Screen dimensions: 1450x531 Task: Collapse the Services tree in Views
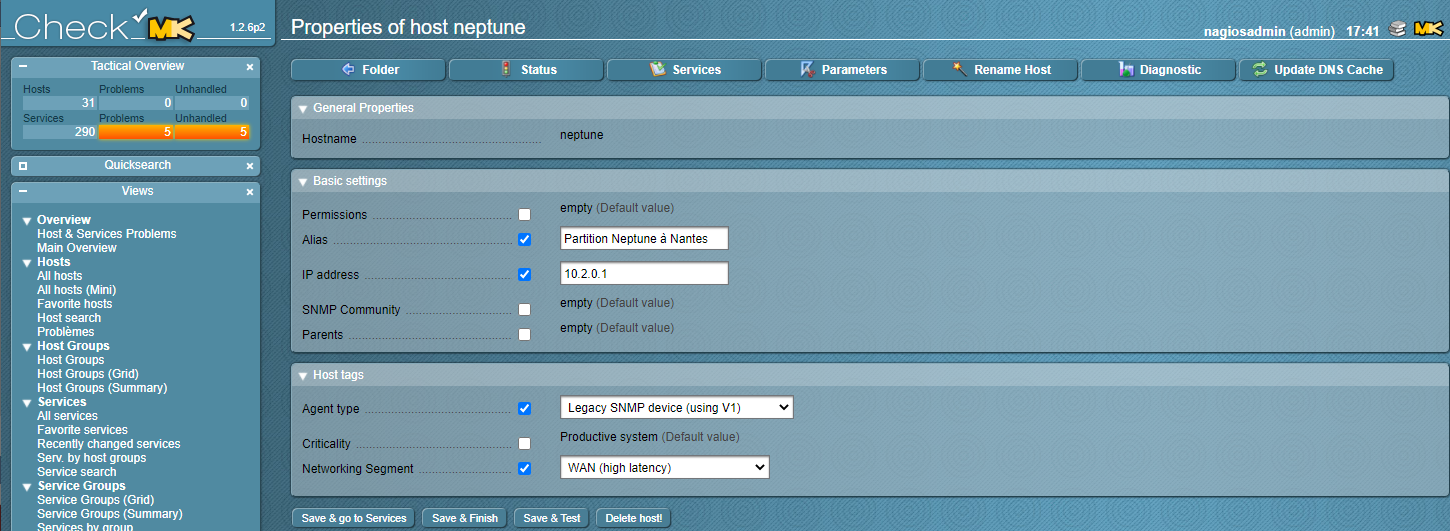pos(27,403)
